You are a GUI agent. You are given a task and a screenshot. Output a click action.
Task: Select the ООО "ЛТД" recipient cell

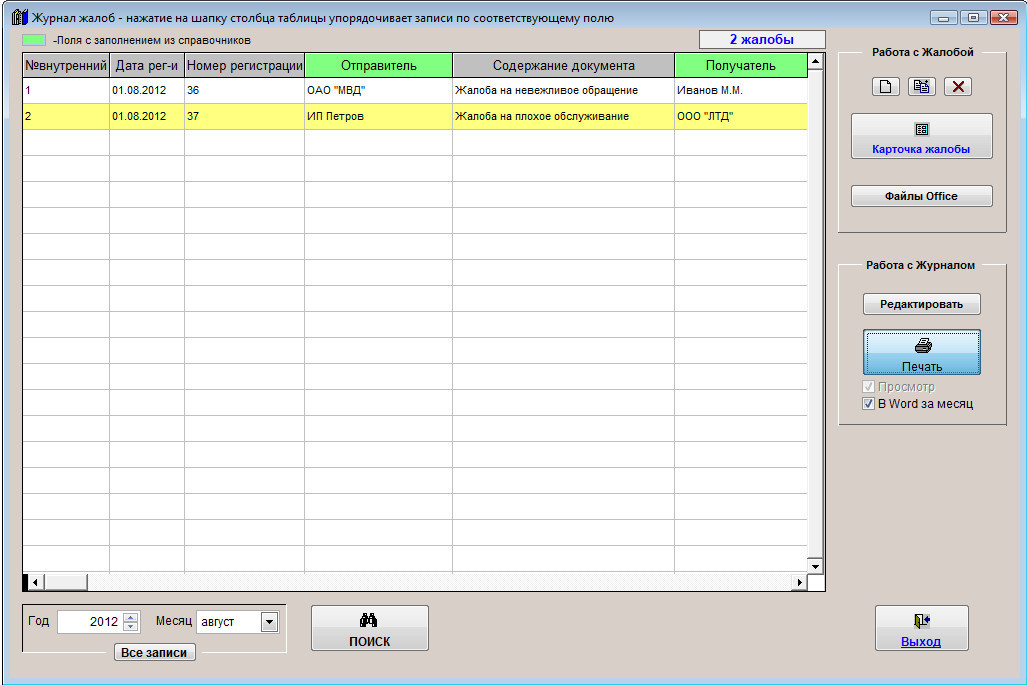pos(741,117)
